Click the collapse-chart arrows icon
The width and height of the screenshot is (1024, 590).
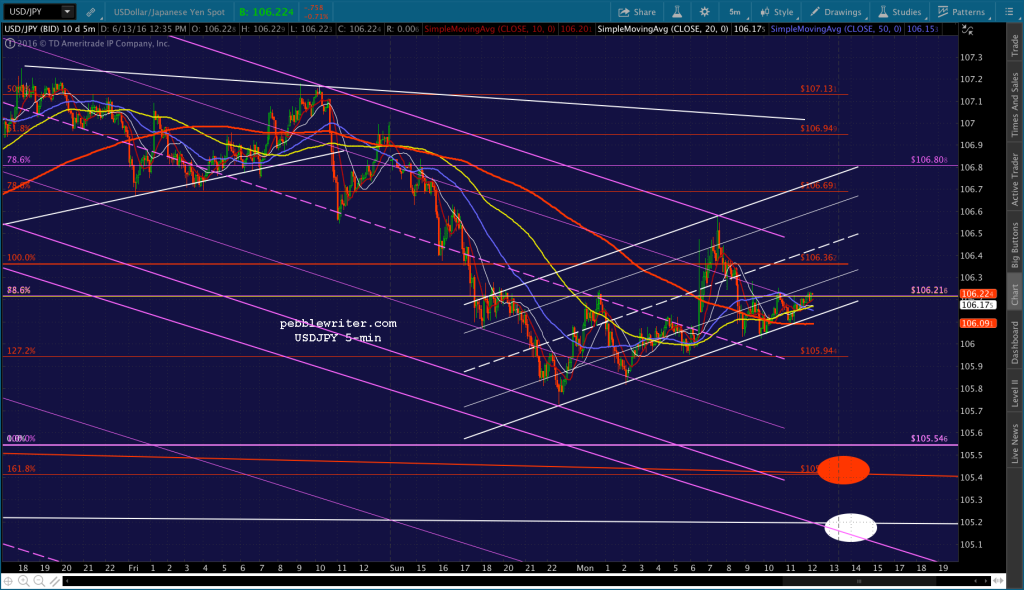click(x=967, y=29)
